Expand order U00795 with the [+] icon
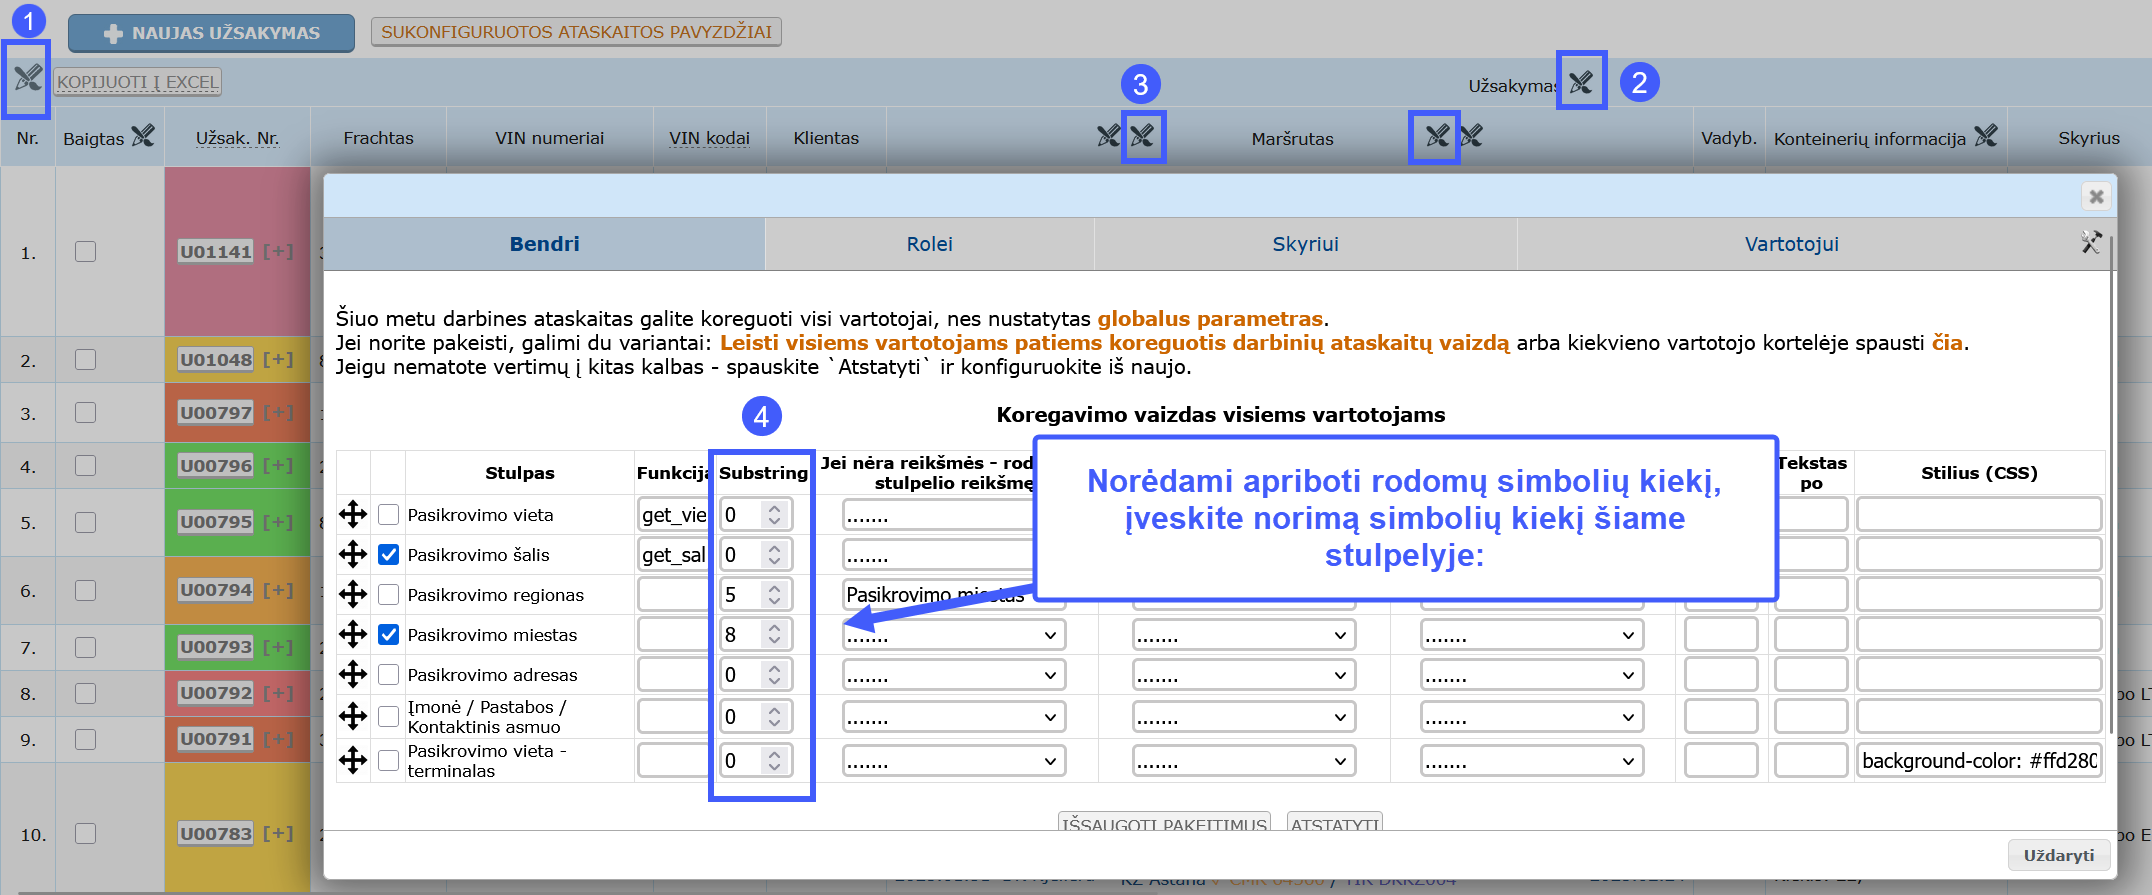This screenshot has height=895, width=2152. coord(279,522)
